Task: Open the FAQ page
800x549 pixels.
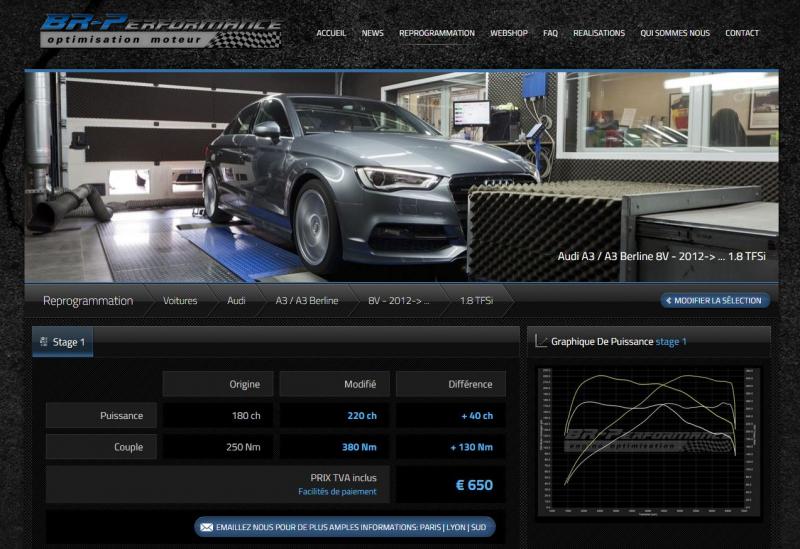Action: click(x=550, y=33)
